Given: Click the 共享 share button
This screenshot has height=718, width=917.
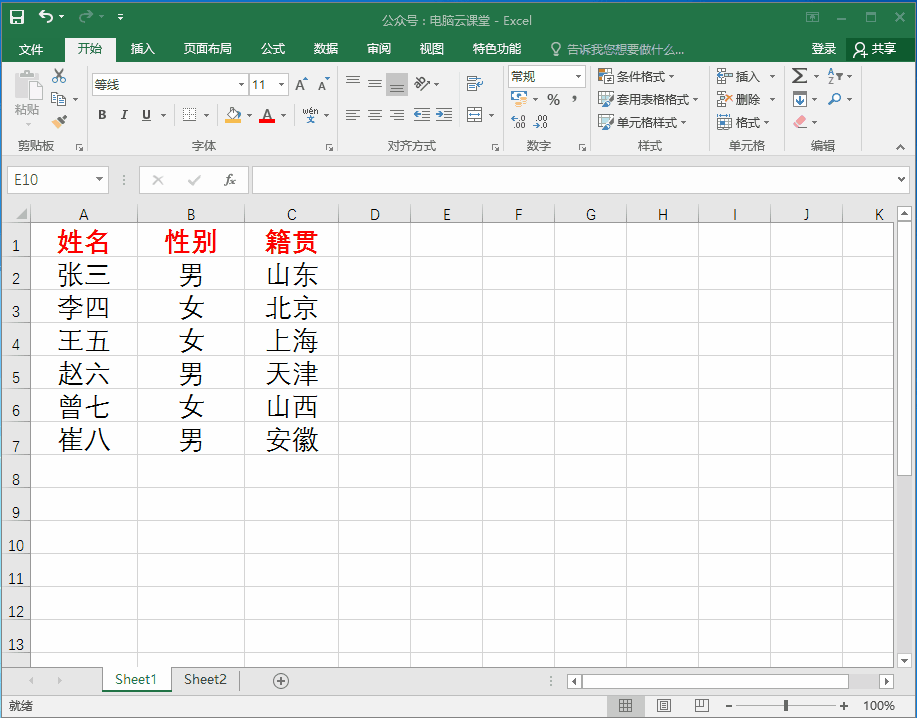Looking at the screenshot, I should point(875,49).
